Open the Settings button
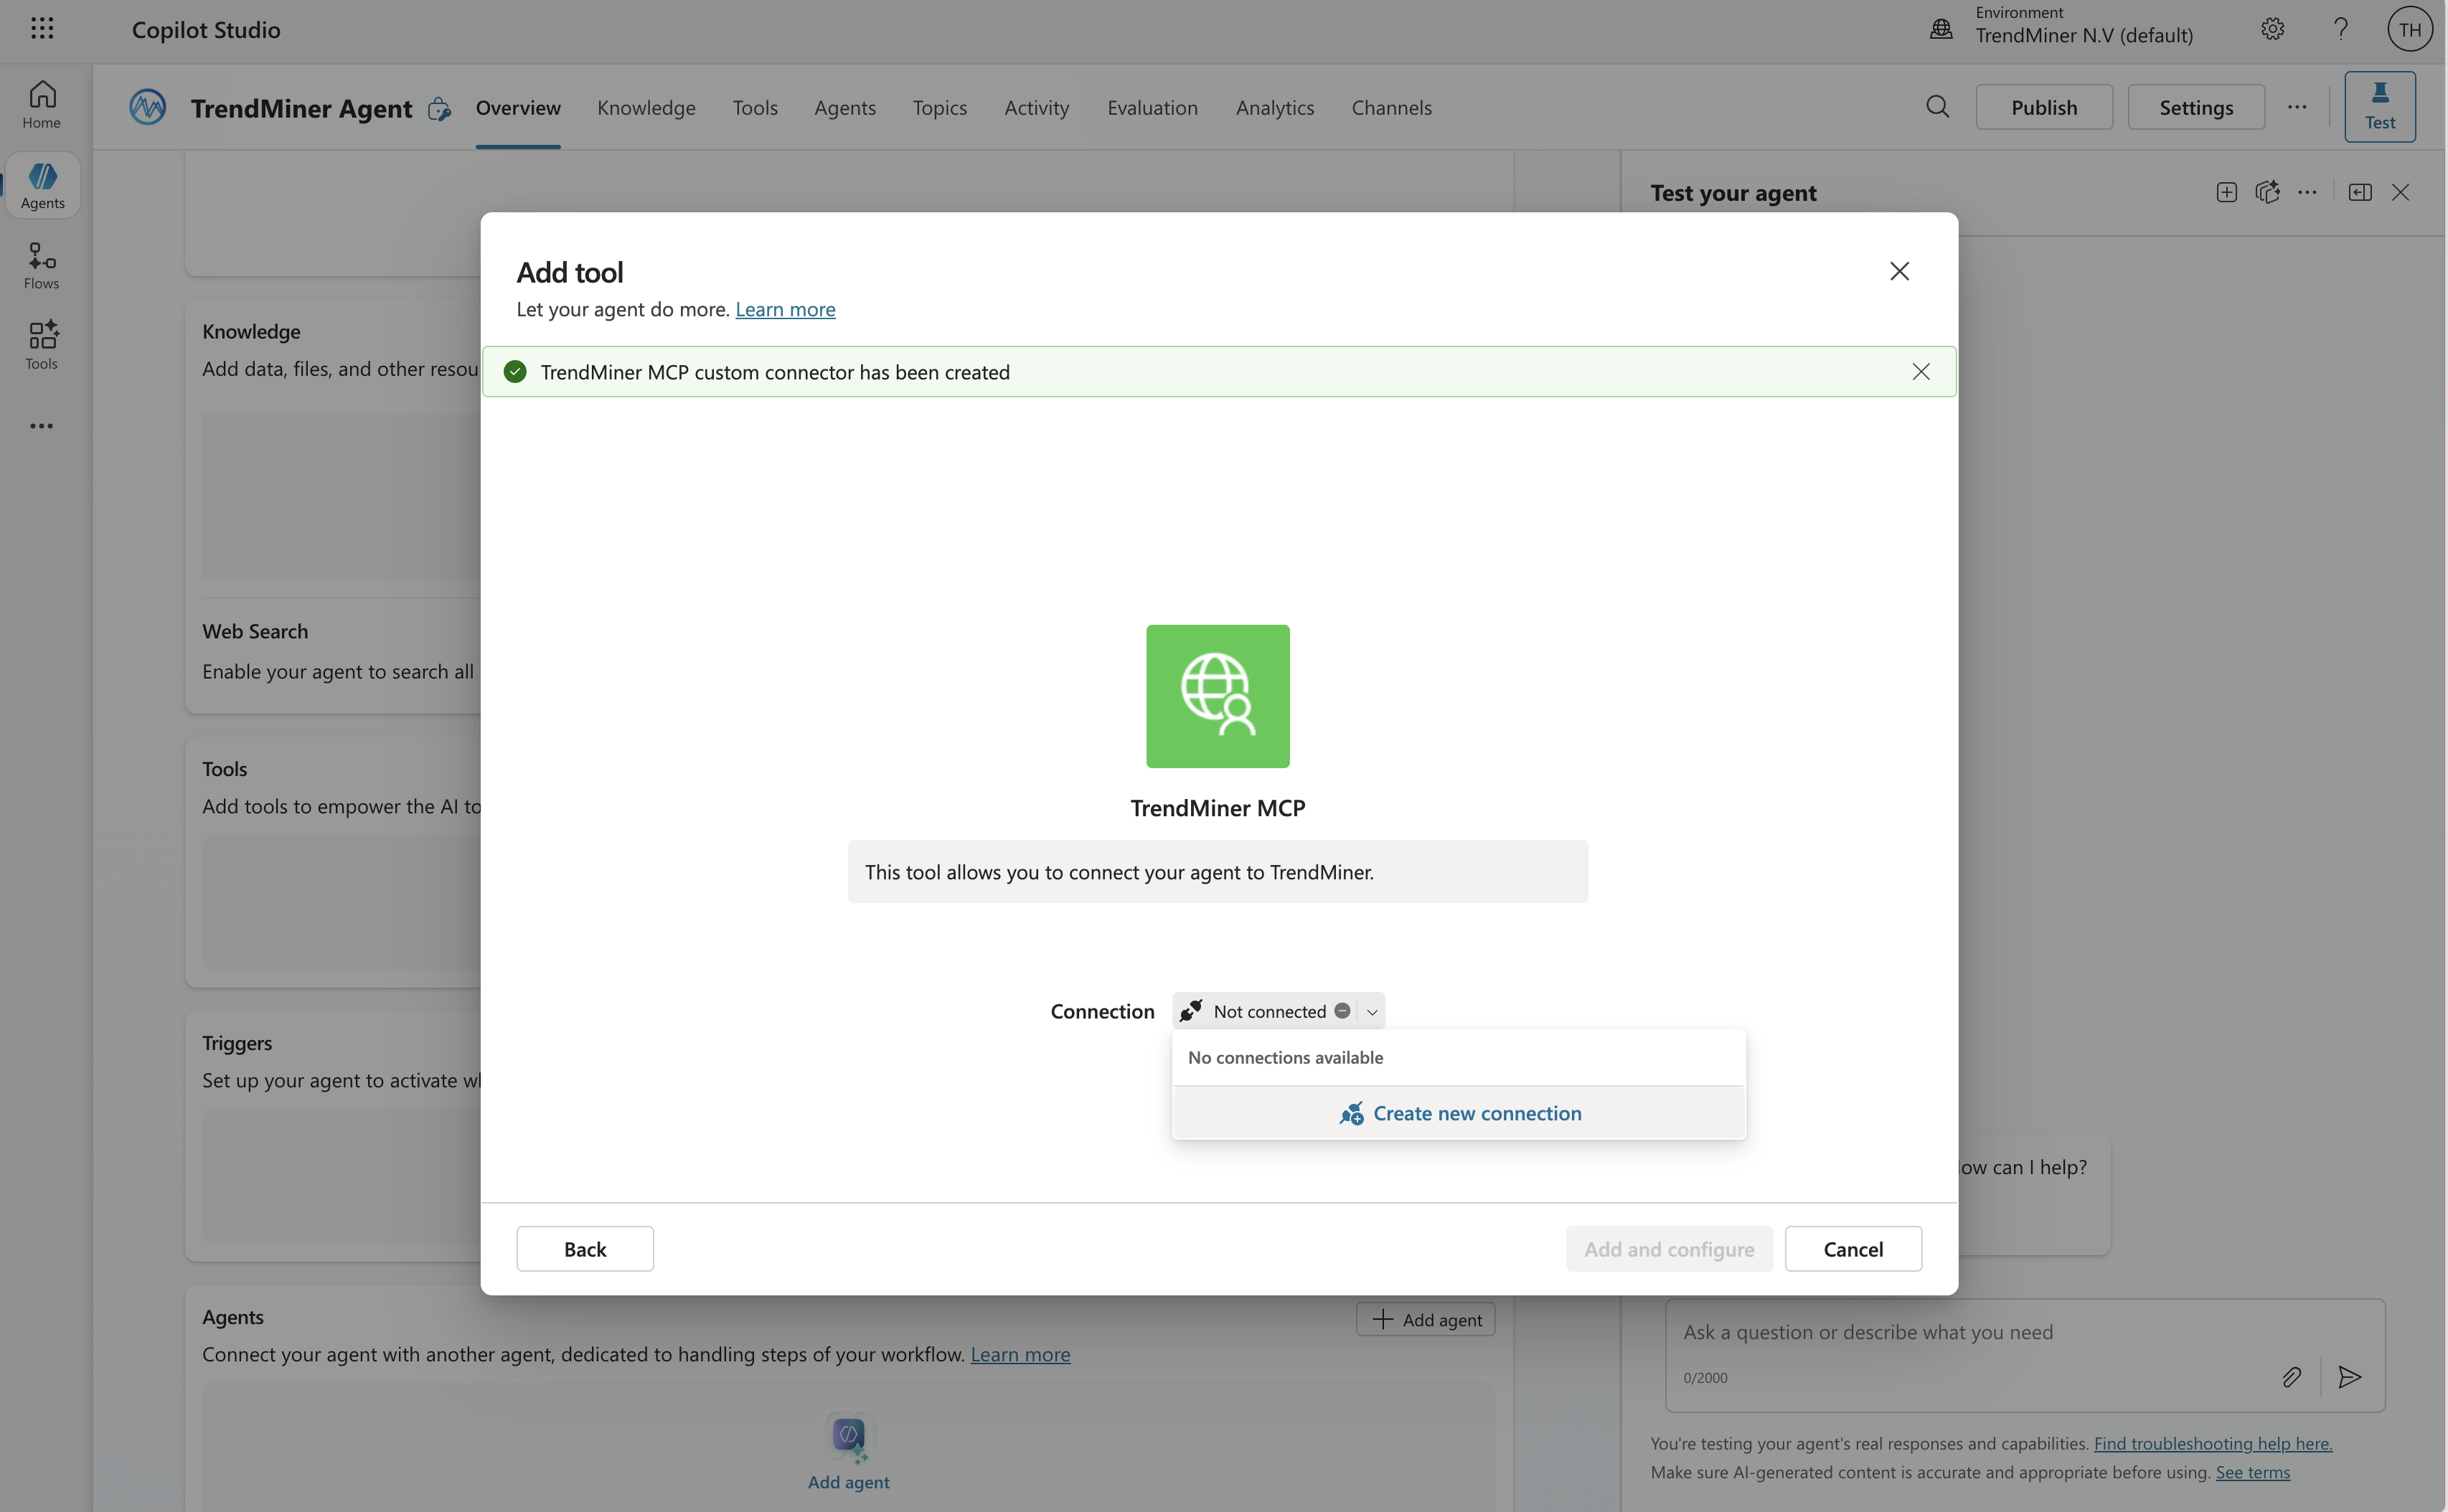The height and width of the screenshot is (1512, 2448). coord(2196,107)
